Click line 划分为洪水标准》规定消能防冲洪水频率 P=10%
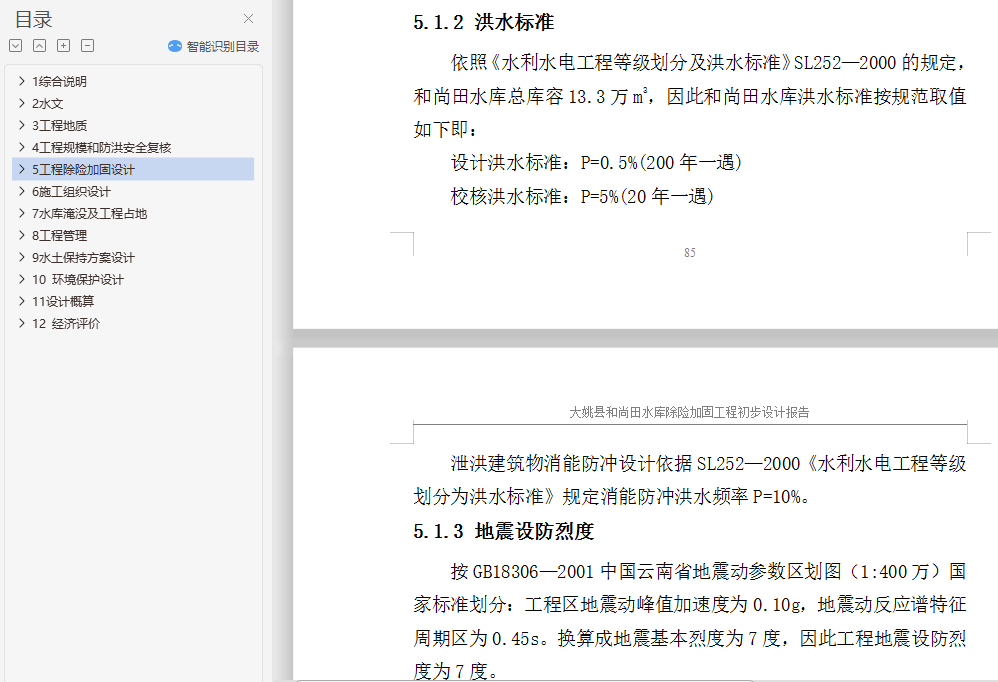The height and width of the screenshot is (682, 998). click(612, 496)
